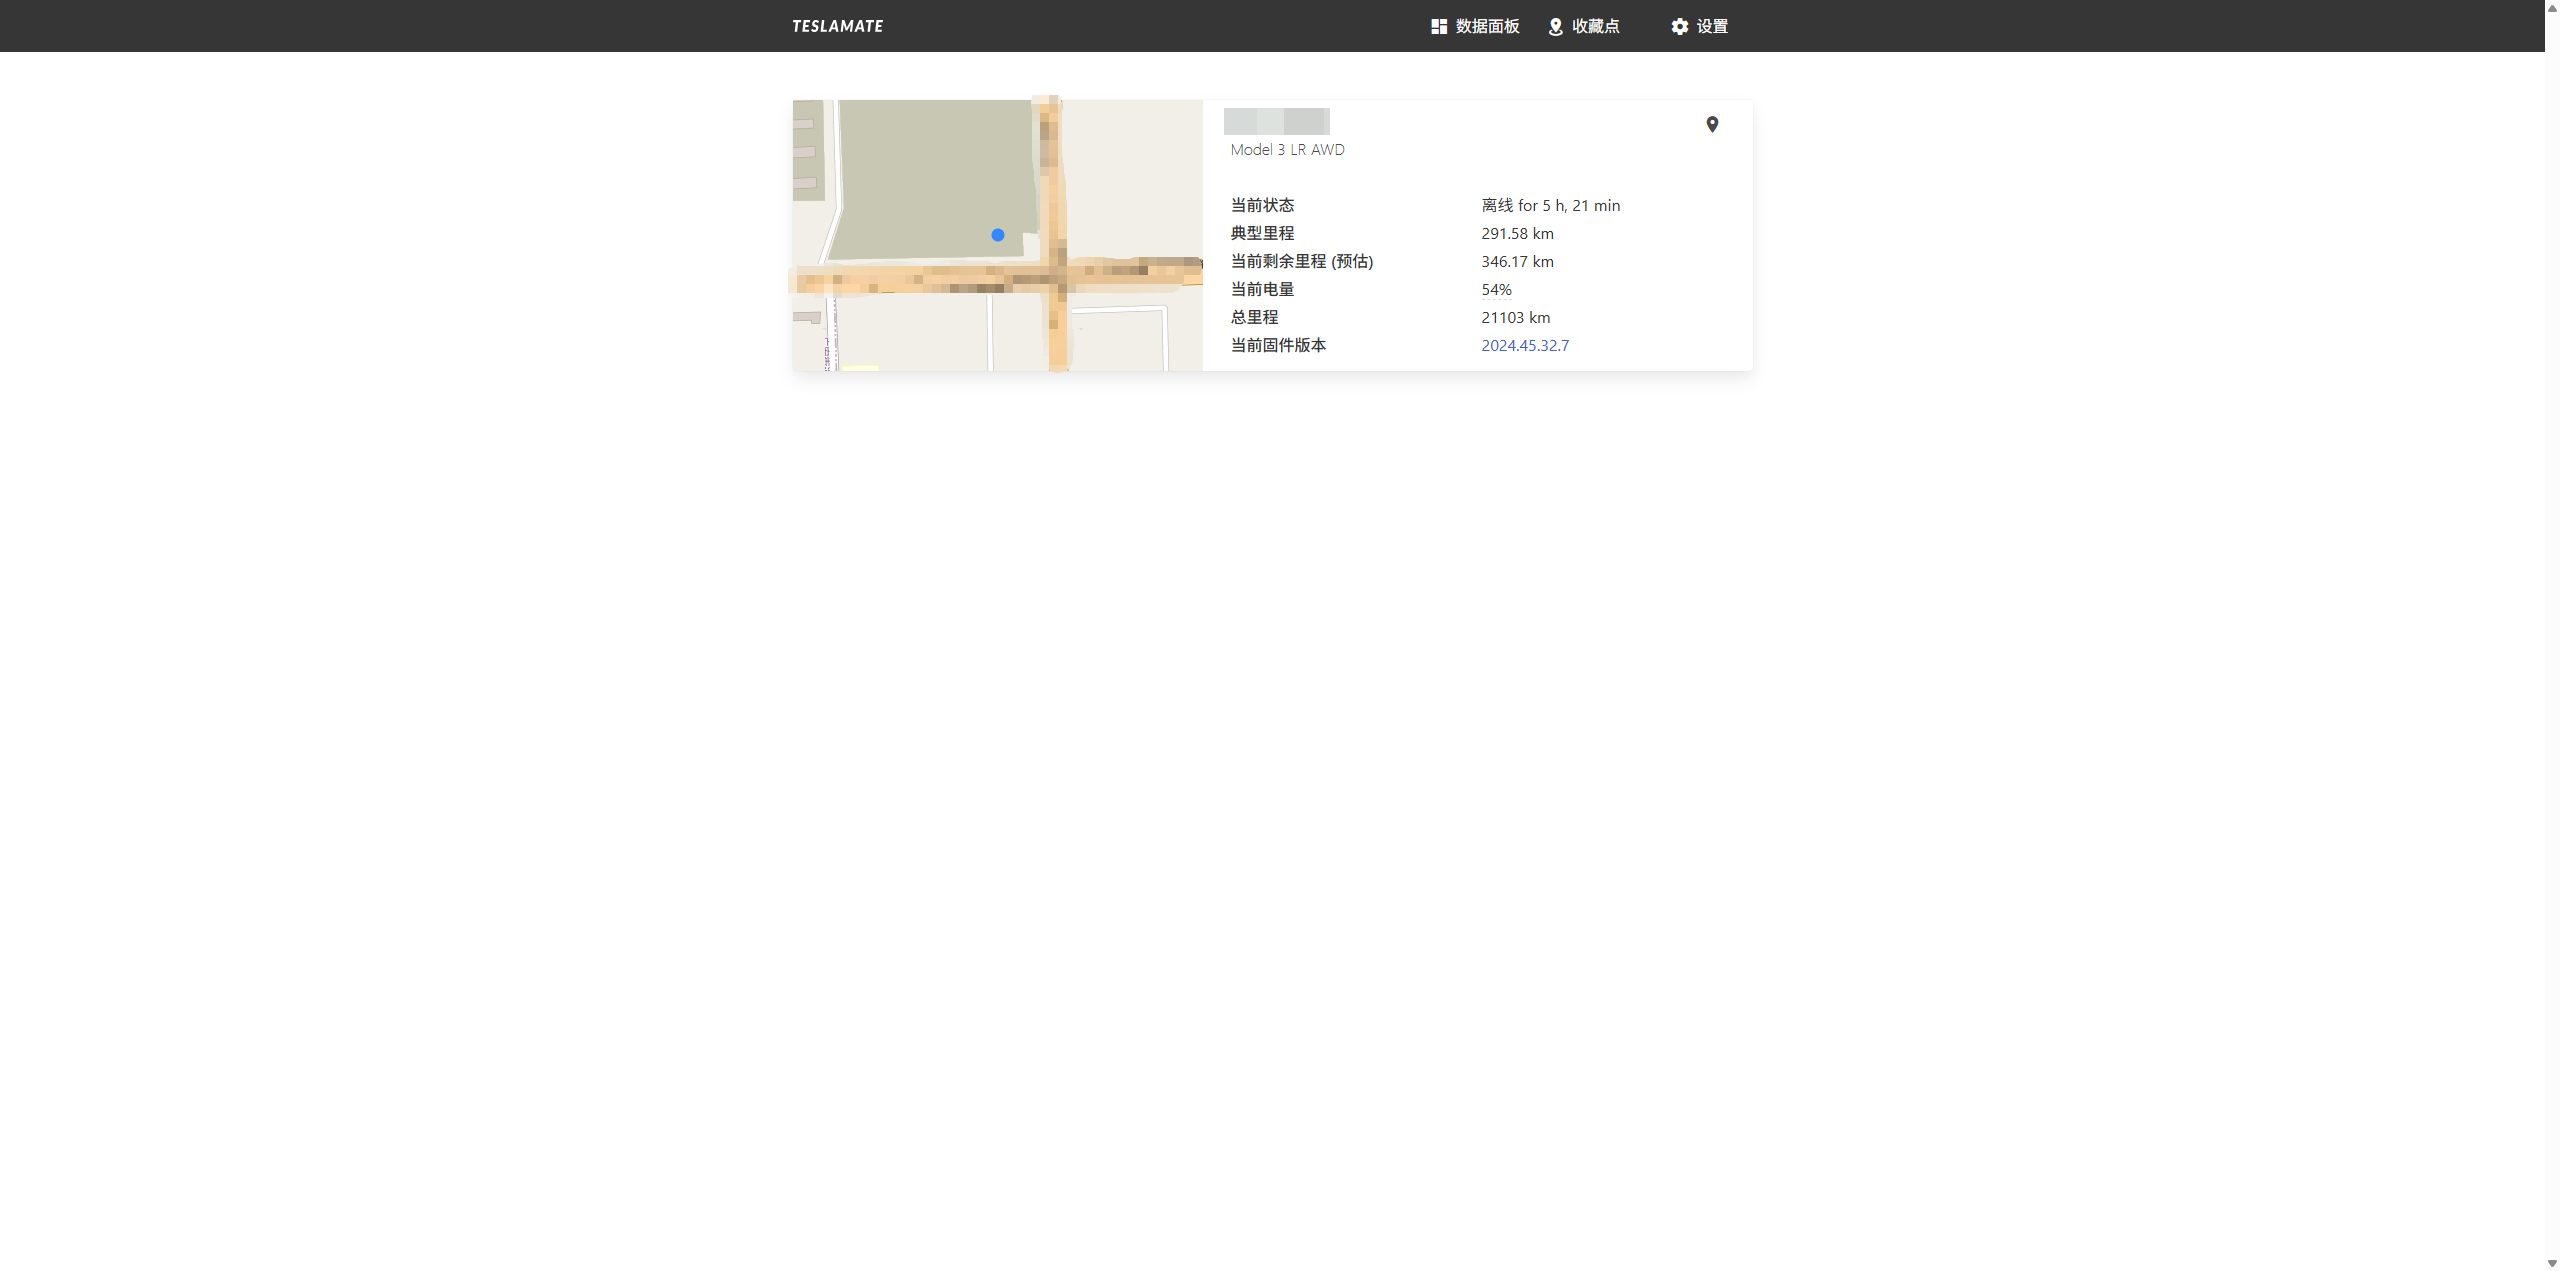Open firmware version 2024.45.32.7 link
Image resolution: width=2560 pixels, height=1271 pixels.
point(1525,345)
